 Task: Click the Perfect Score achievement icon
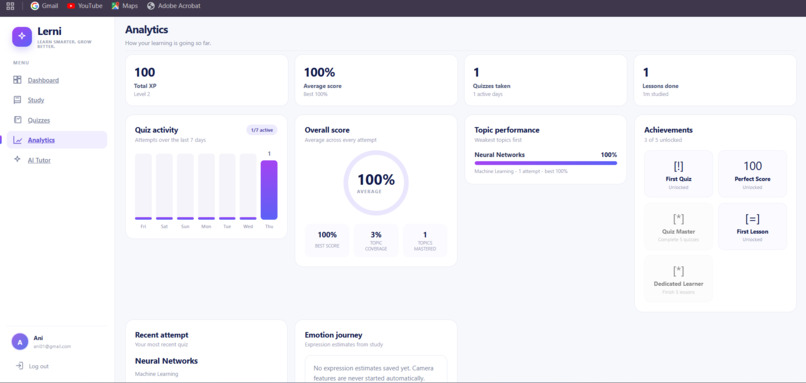pos(753,166)
